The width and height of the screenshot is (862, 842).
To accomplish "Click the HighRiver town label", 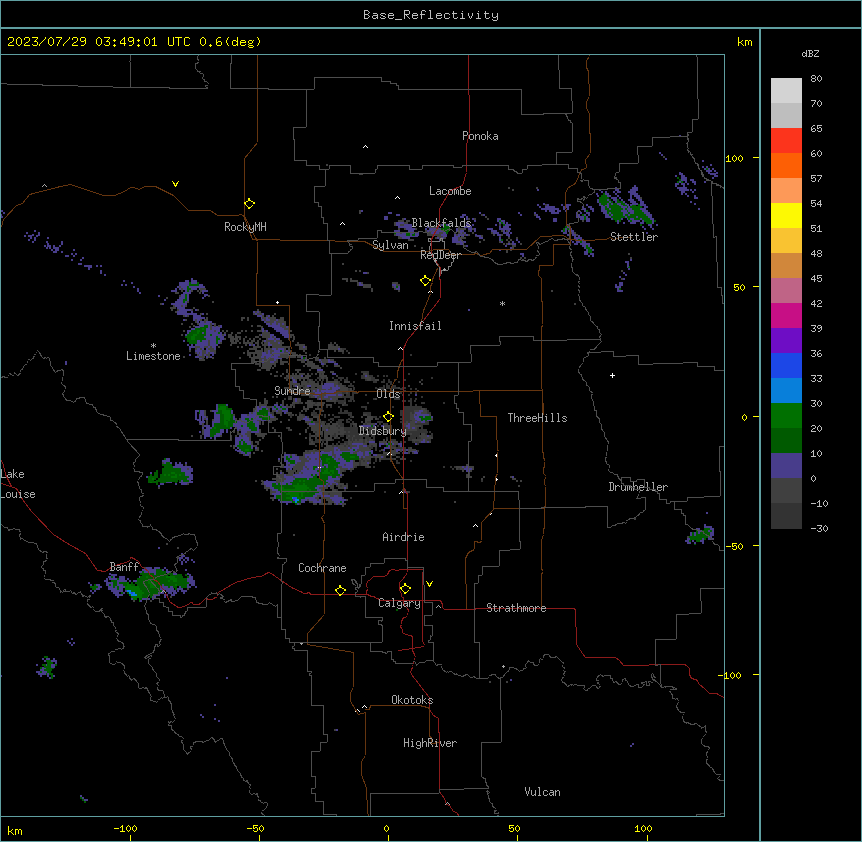I will tap(430, 743).
